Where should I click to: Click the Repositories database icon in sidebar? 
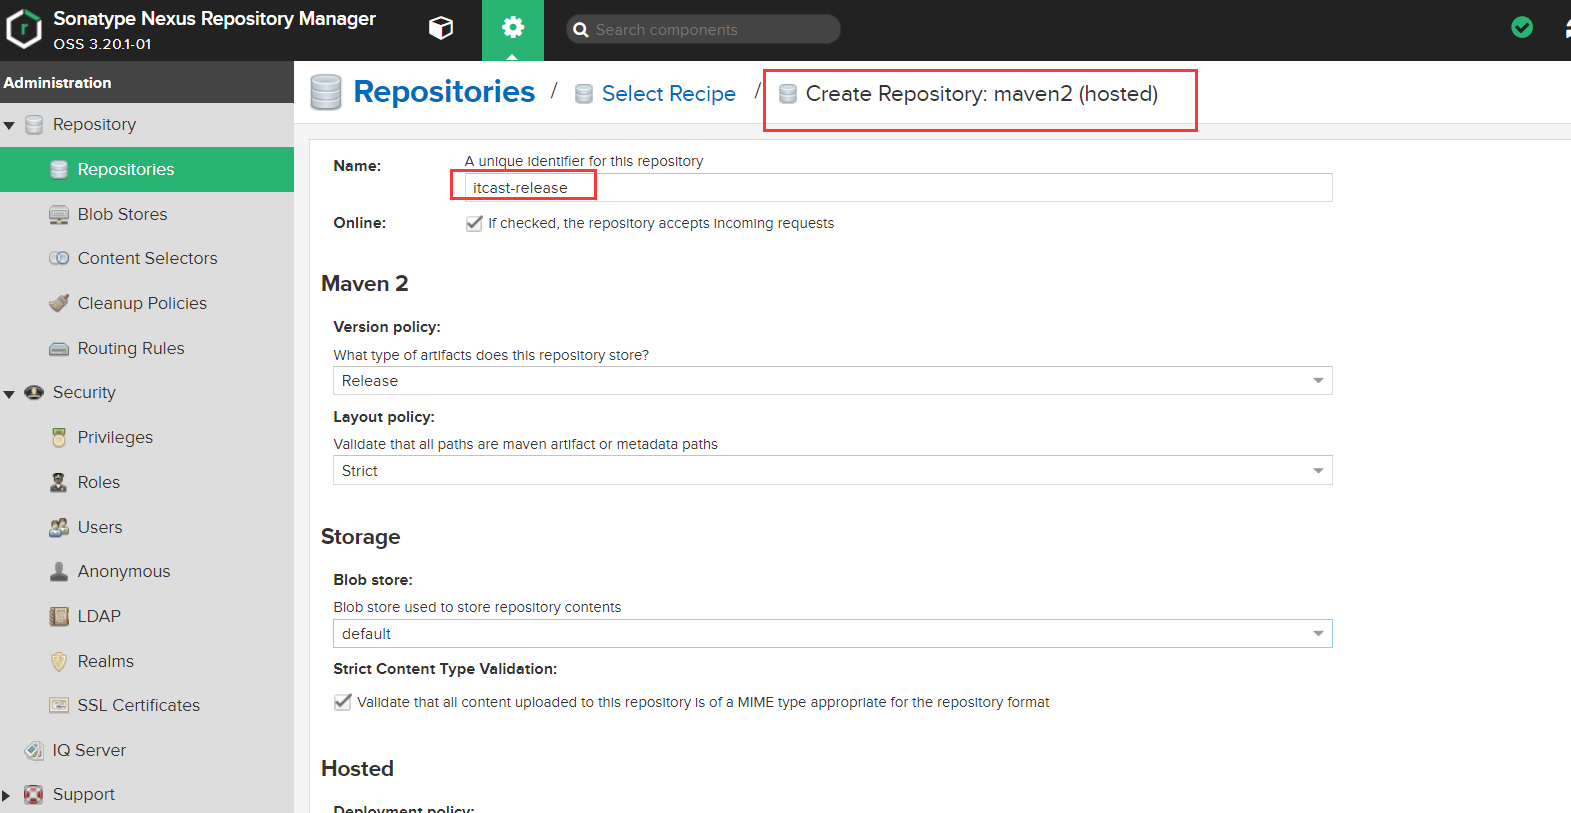click(x=59, y=169)
